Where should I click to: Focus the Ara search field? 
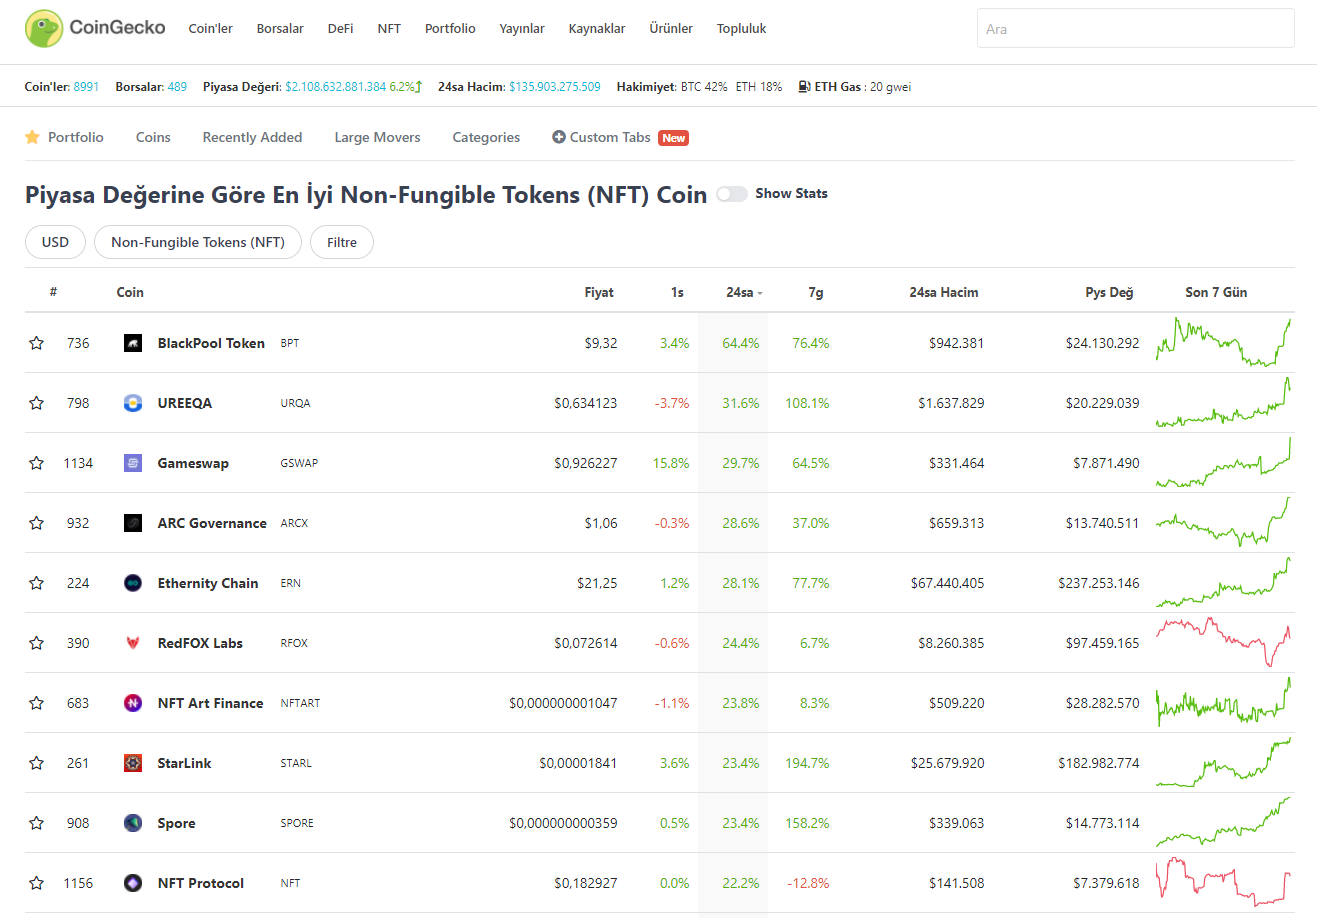(x=1135, y=29)
